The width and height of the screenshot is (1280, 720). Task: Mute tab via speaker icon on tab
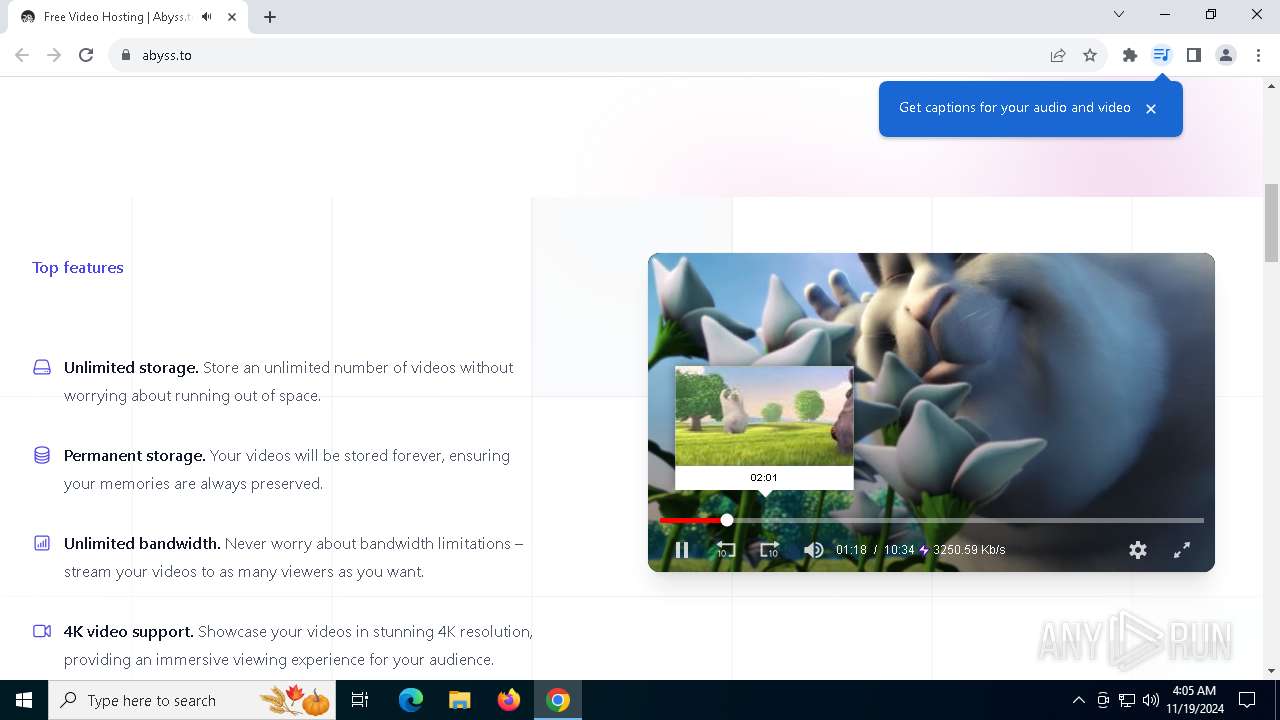[207, 17]
